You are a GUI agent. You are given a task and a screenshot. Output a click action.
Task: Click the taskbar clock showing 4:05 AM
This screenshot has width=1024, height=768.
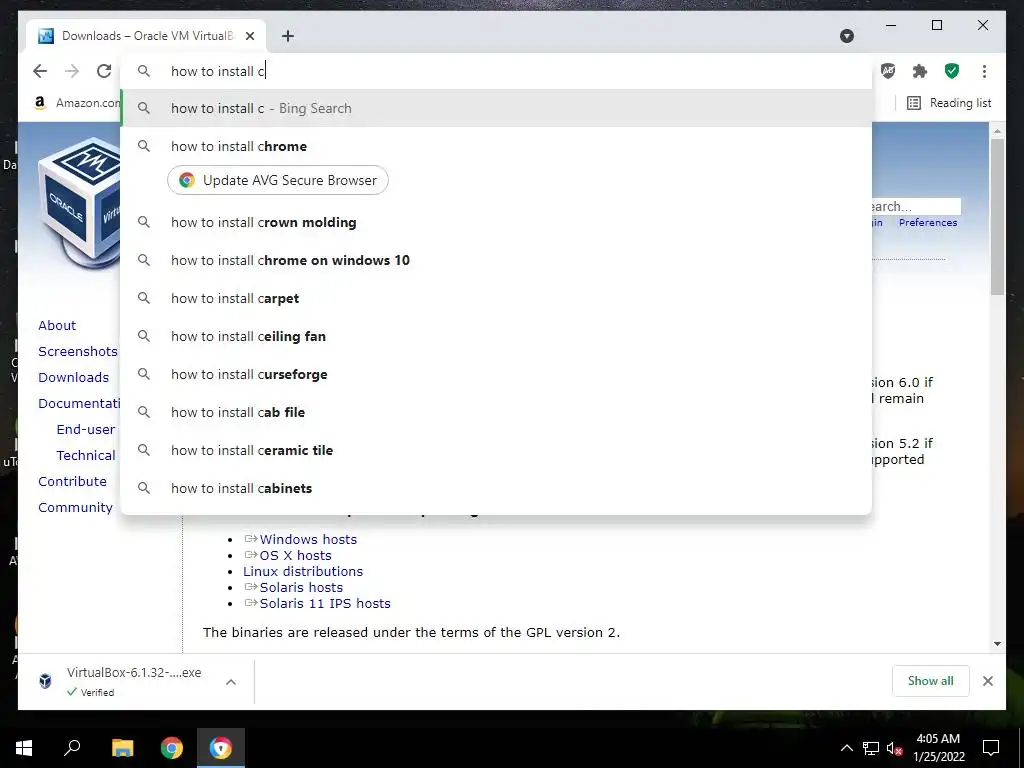coord(938,748)
